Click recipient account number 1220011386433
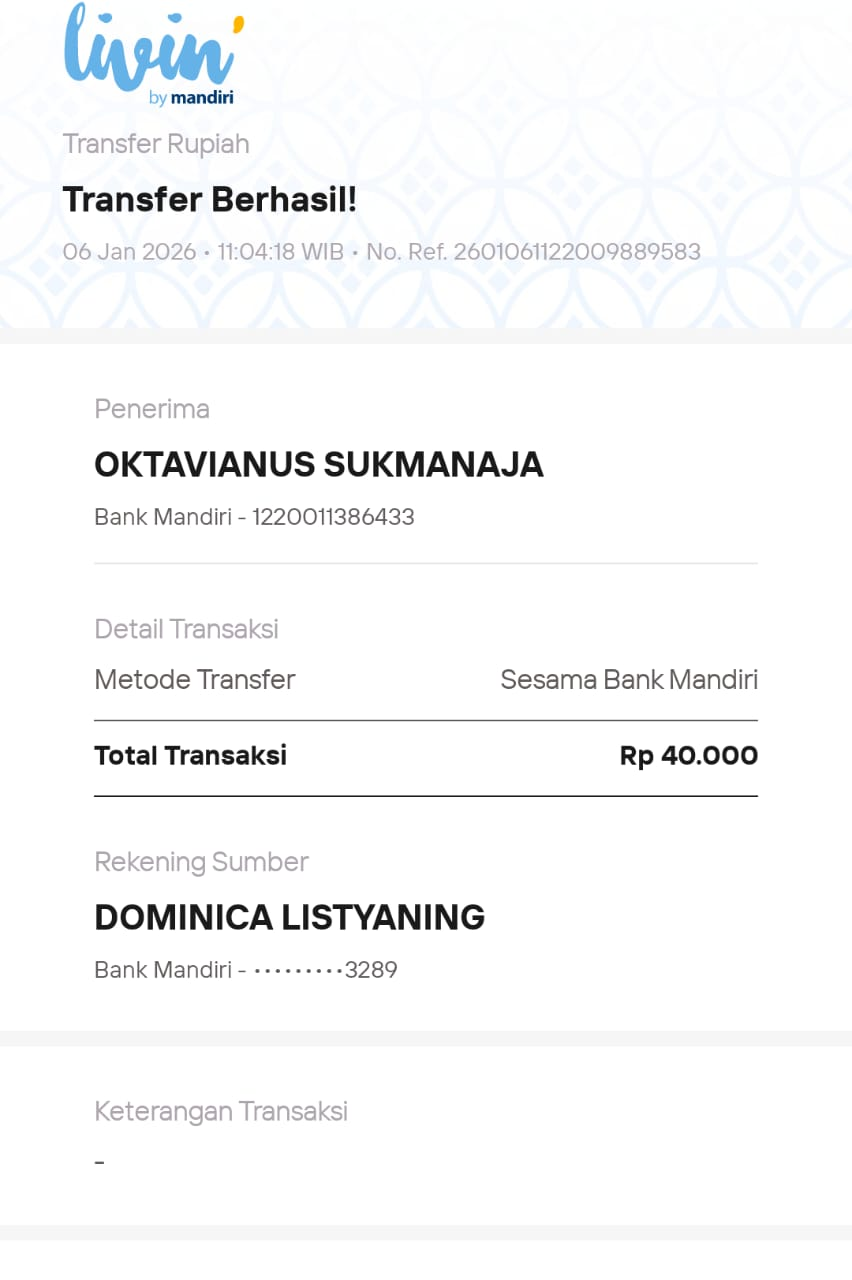 [333, 517]
